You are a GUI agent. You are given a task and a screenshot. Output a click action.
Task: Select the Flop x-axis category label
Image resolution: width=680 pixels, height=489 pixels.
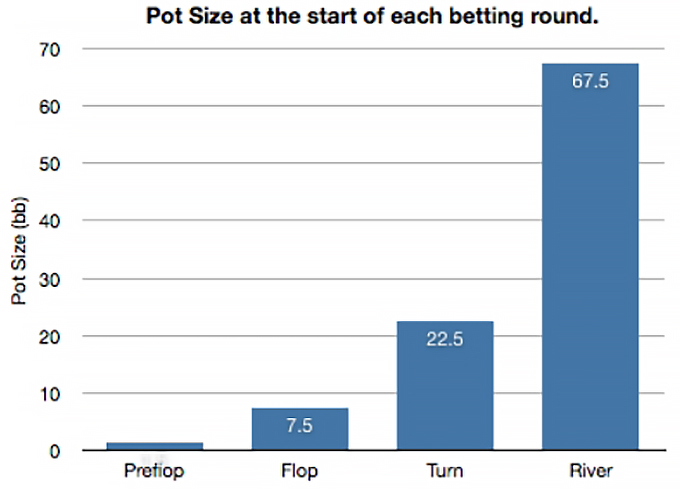[x=299, y=470]
